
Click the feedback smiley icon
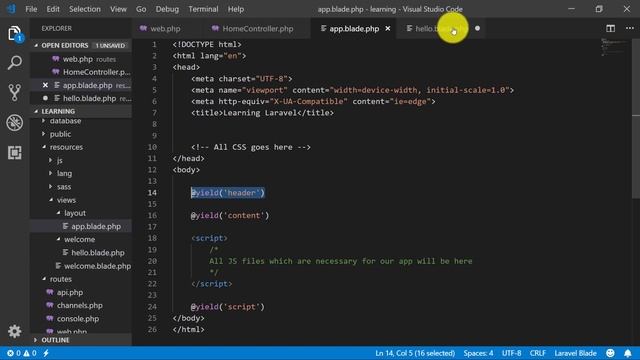pyautogui.click(x=610, y=353)
